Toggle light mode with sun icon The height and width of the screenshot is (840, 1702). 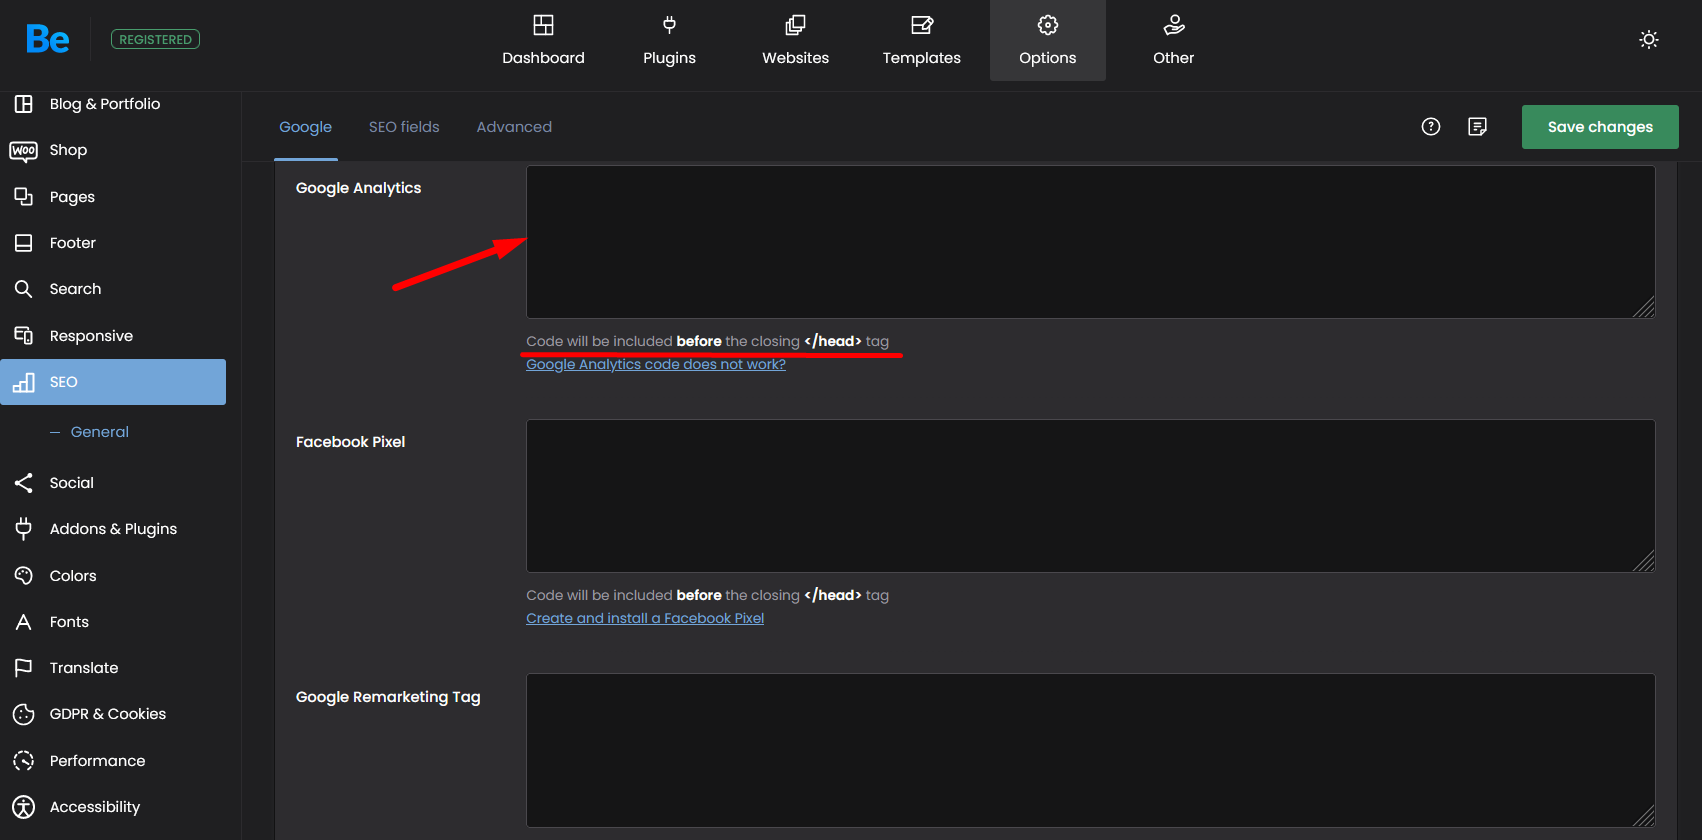tap(1649, 39)
